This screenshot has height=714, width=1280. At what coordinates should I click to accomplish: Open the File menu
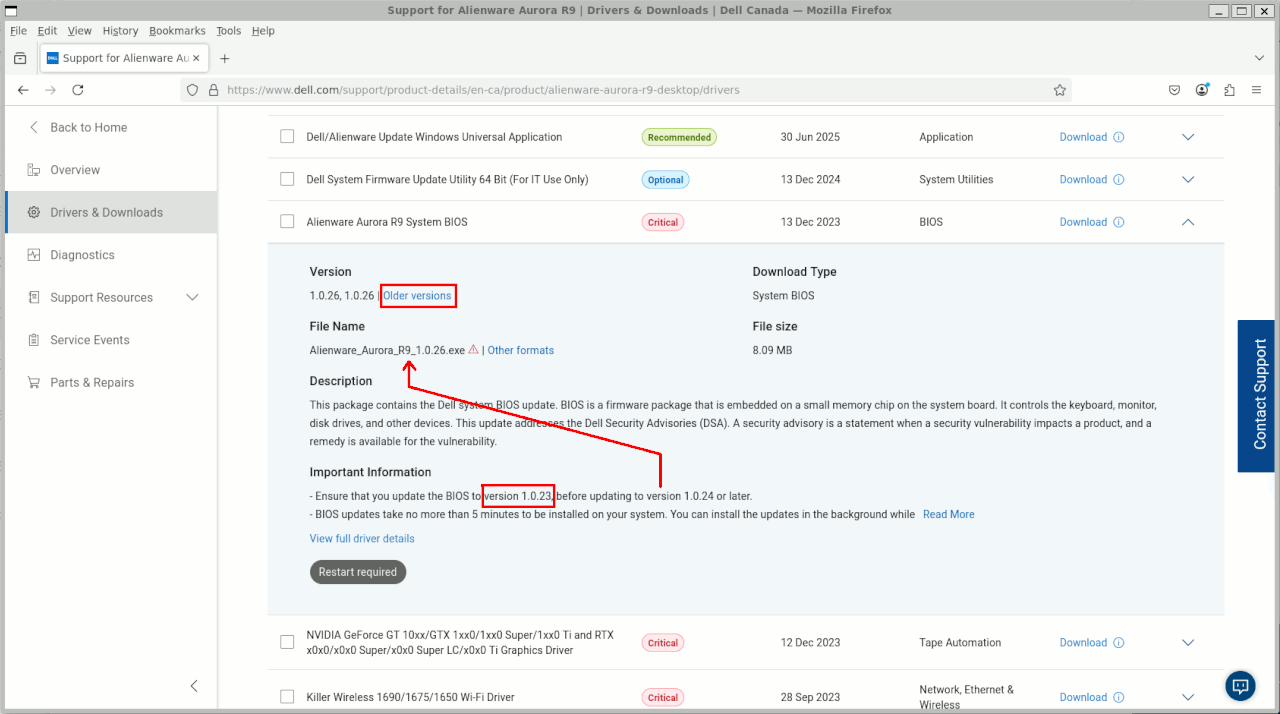[18, 31]
